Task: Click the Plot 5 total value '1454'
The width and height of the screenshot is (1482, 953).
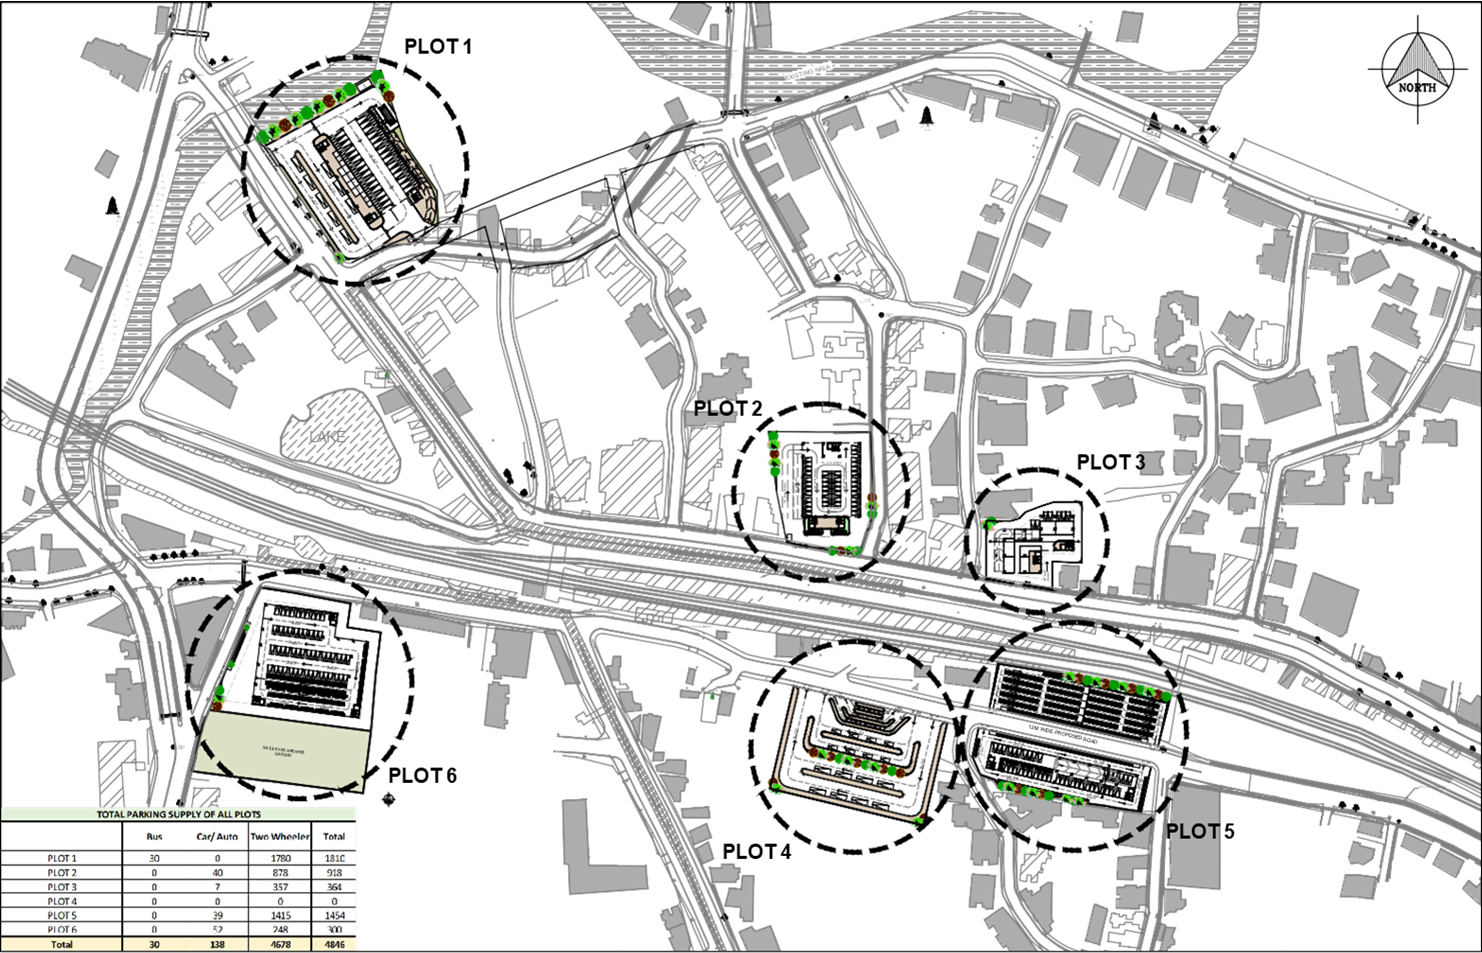Action: click(334, 915)
